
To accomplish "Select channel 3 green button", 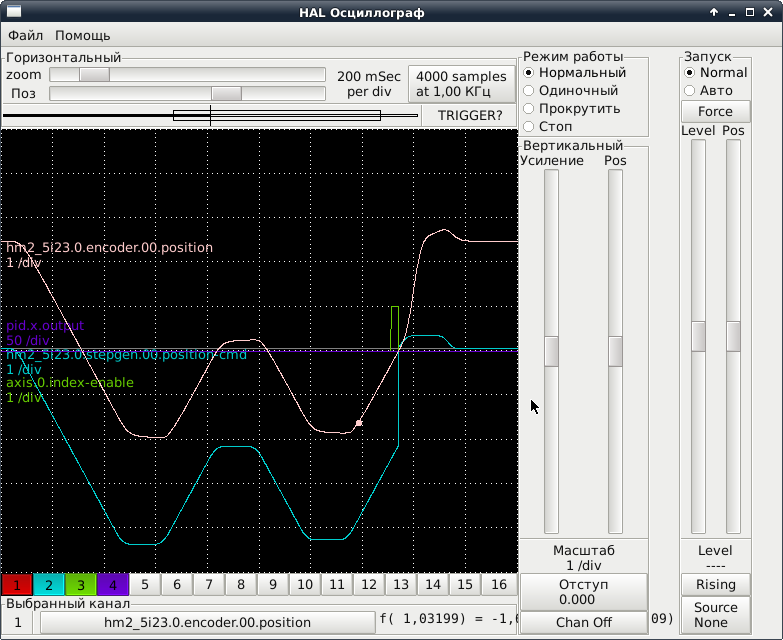I will 81,585.
